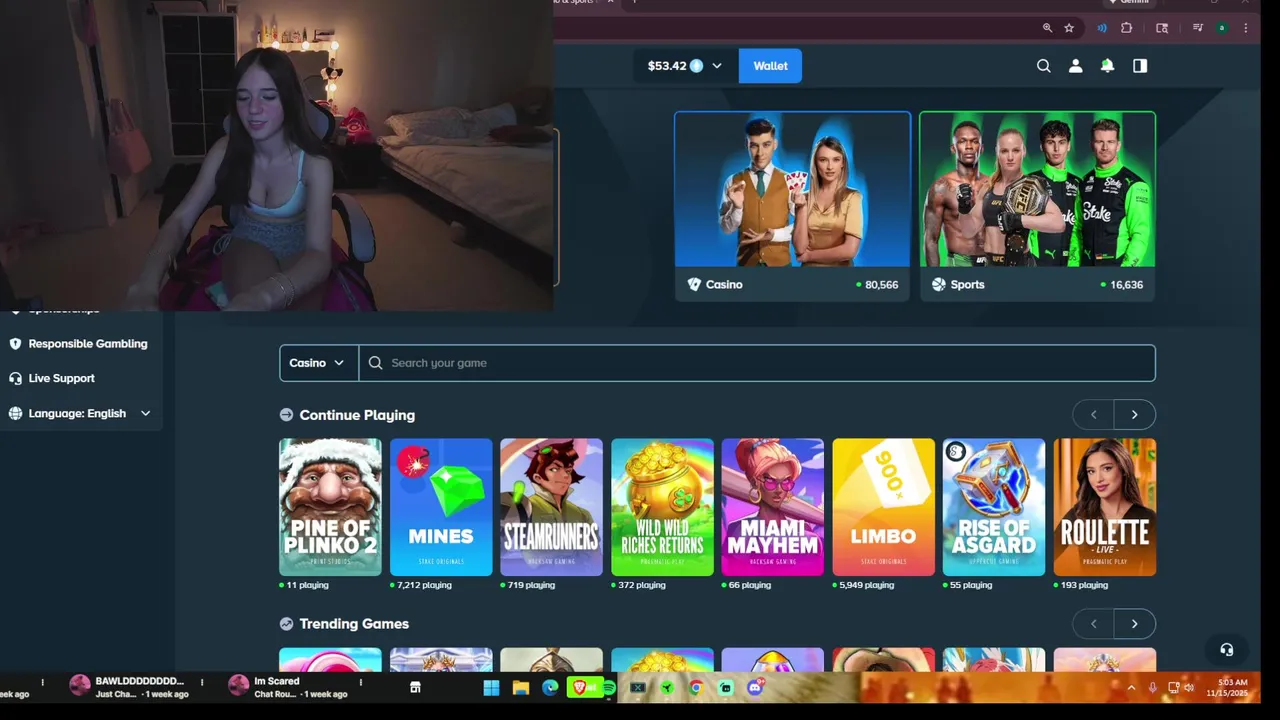This screenshot has width=1280, height=720.
Task: Click the blue sound-wave extension icon
Action: (x=1102, y=28)
